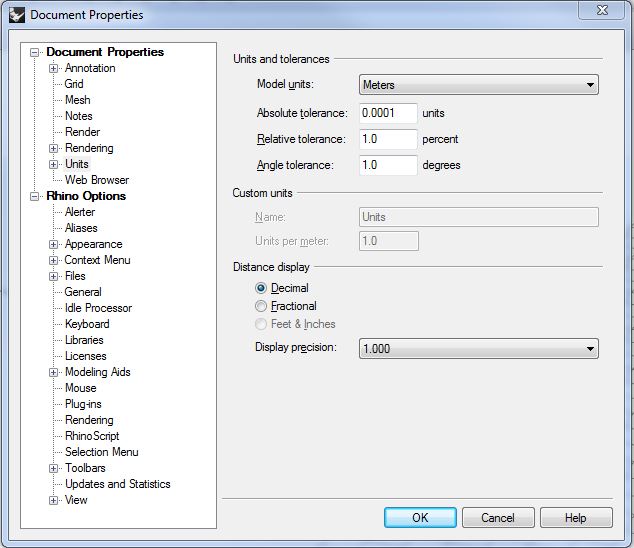The image size is (634, 548).
Task: Expand the Files tree node
Action: click(53, 276)
